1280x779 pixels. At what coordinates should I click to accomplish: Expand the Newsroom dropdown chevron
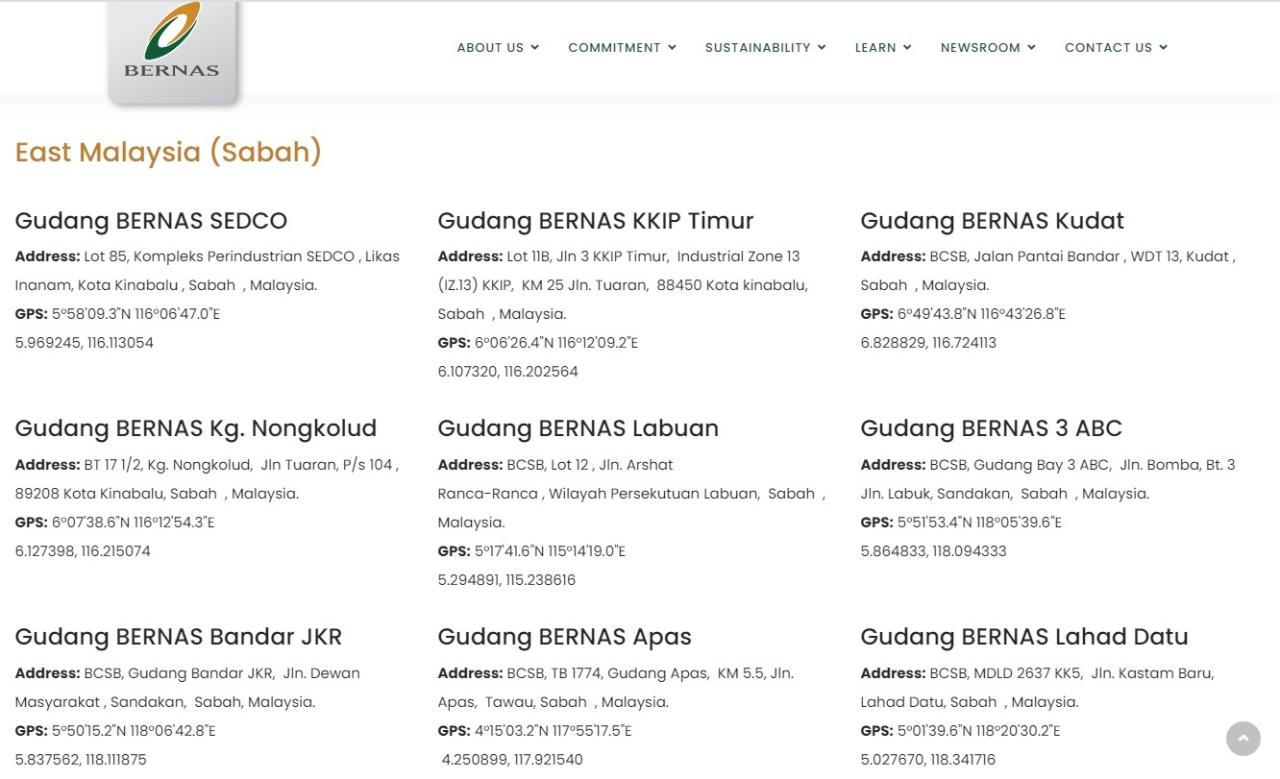click(x=1032, y=48)
